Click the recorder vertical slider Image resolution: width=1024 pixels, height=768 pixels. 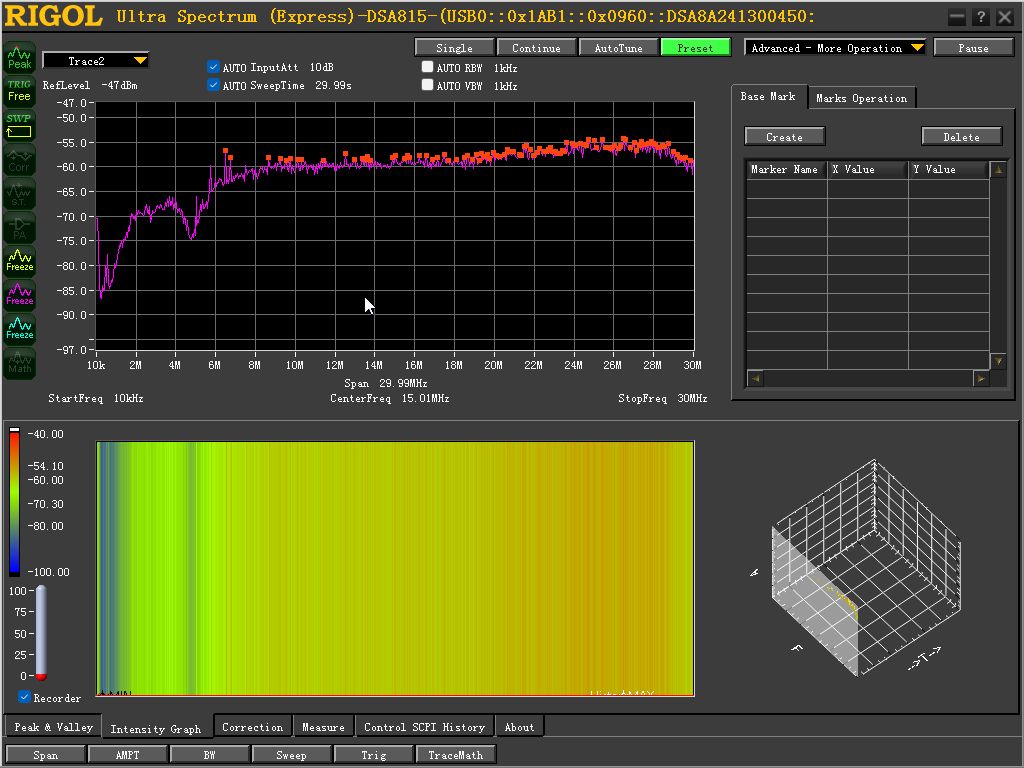click(x=41, y=633)
